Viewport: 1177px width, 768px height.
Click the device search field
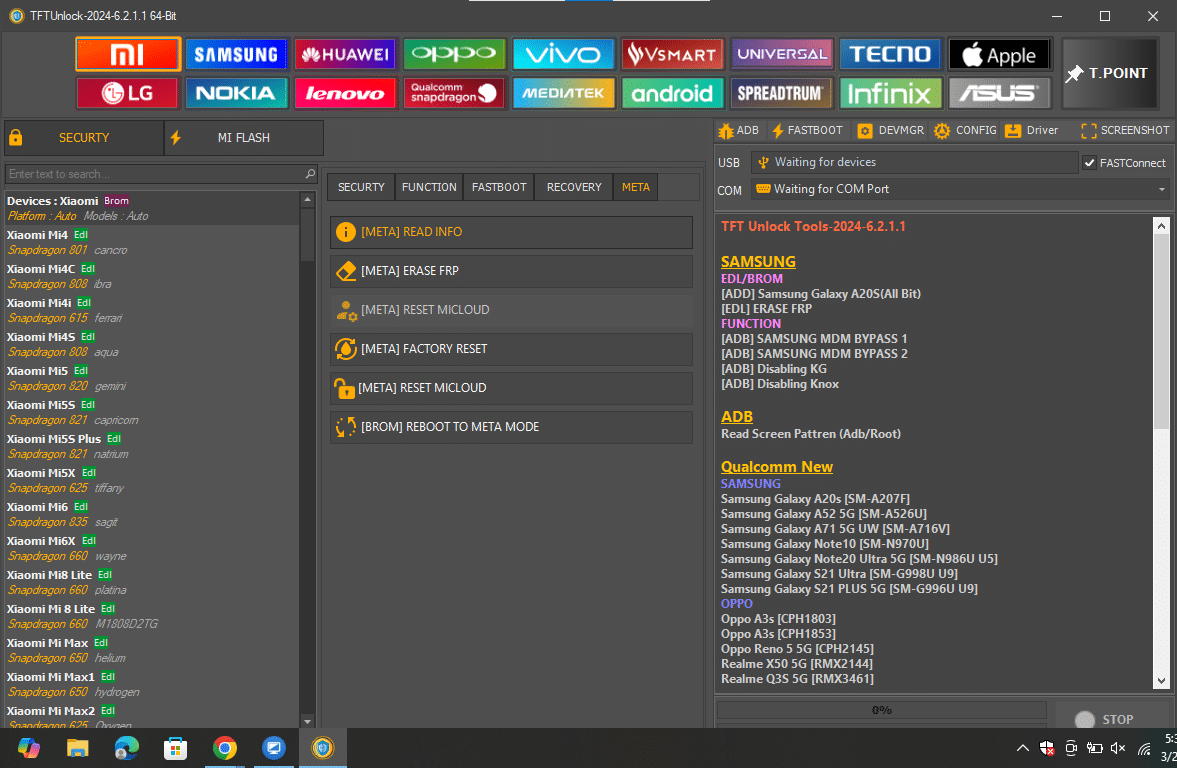coord(160,172)
